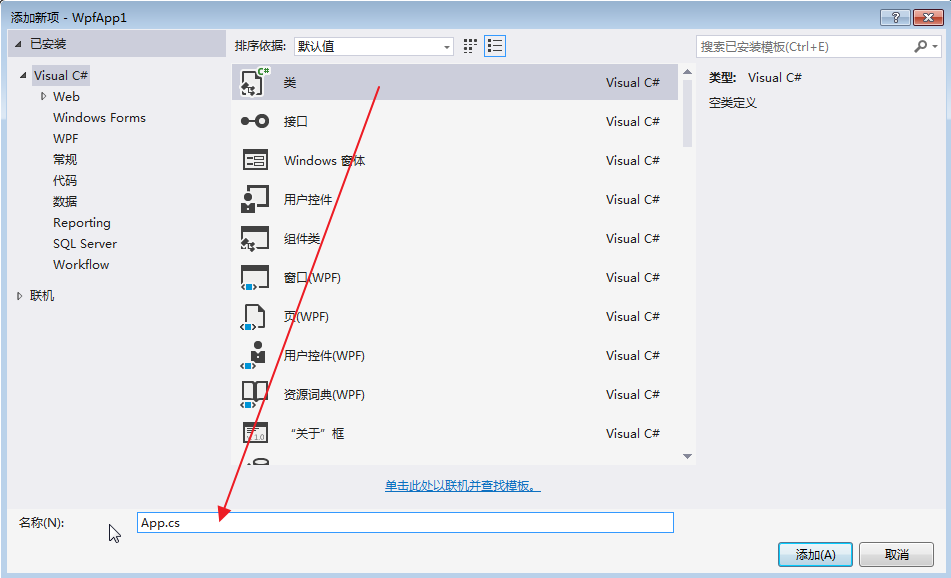
Task: Click the Windows 窗体 template icon
Action: tap(255, 160)
